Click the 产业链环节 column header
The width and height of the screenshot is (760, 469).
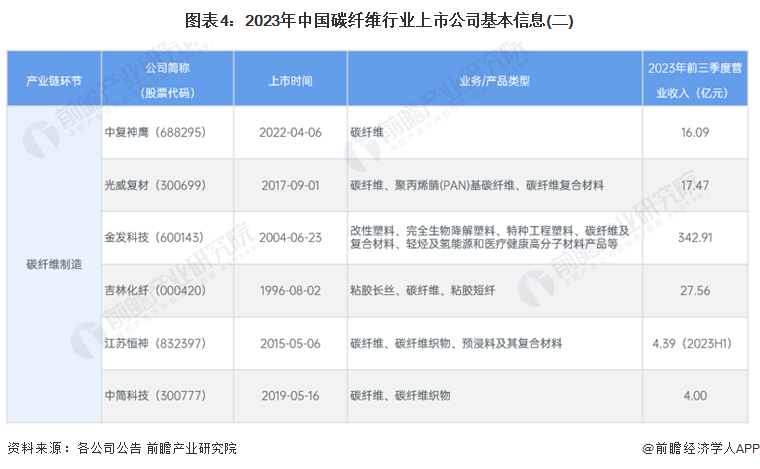point(54,79)
